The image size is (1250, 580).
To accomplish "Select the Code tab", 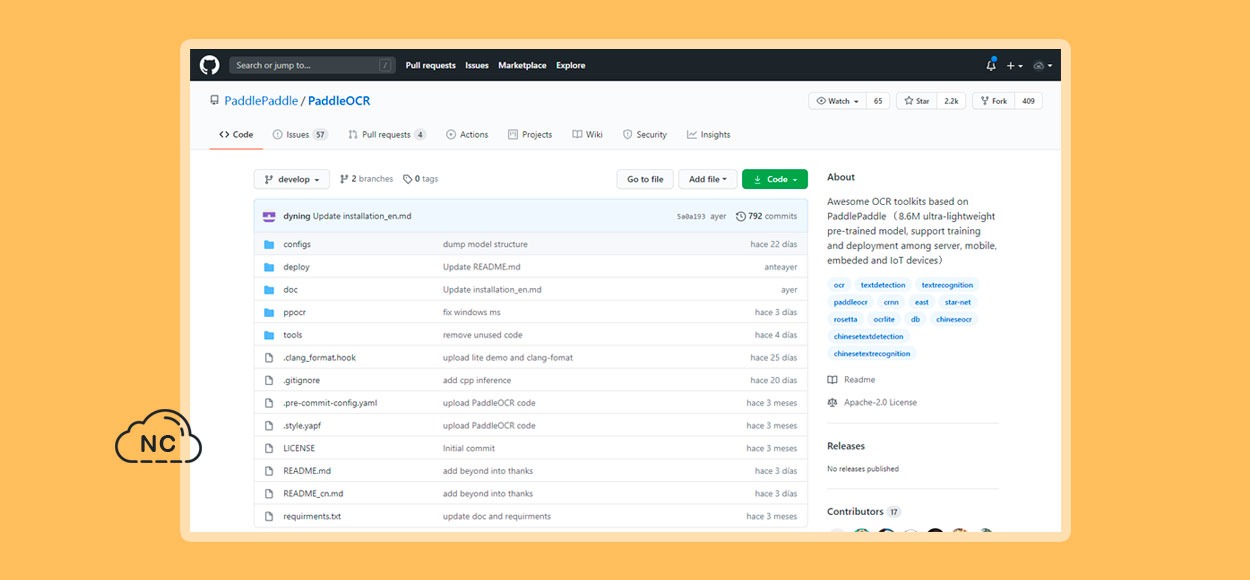I will point(236,134).
